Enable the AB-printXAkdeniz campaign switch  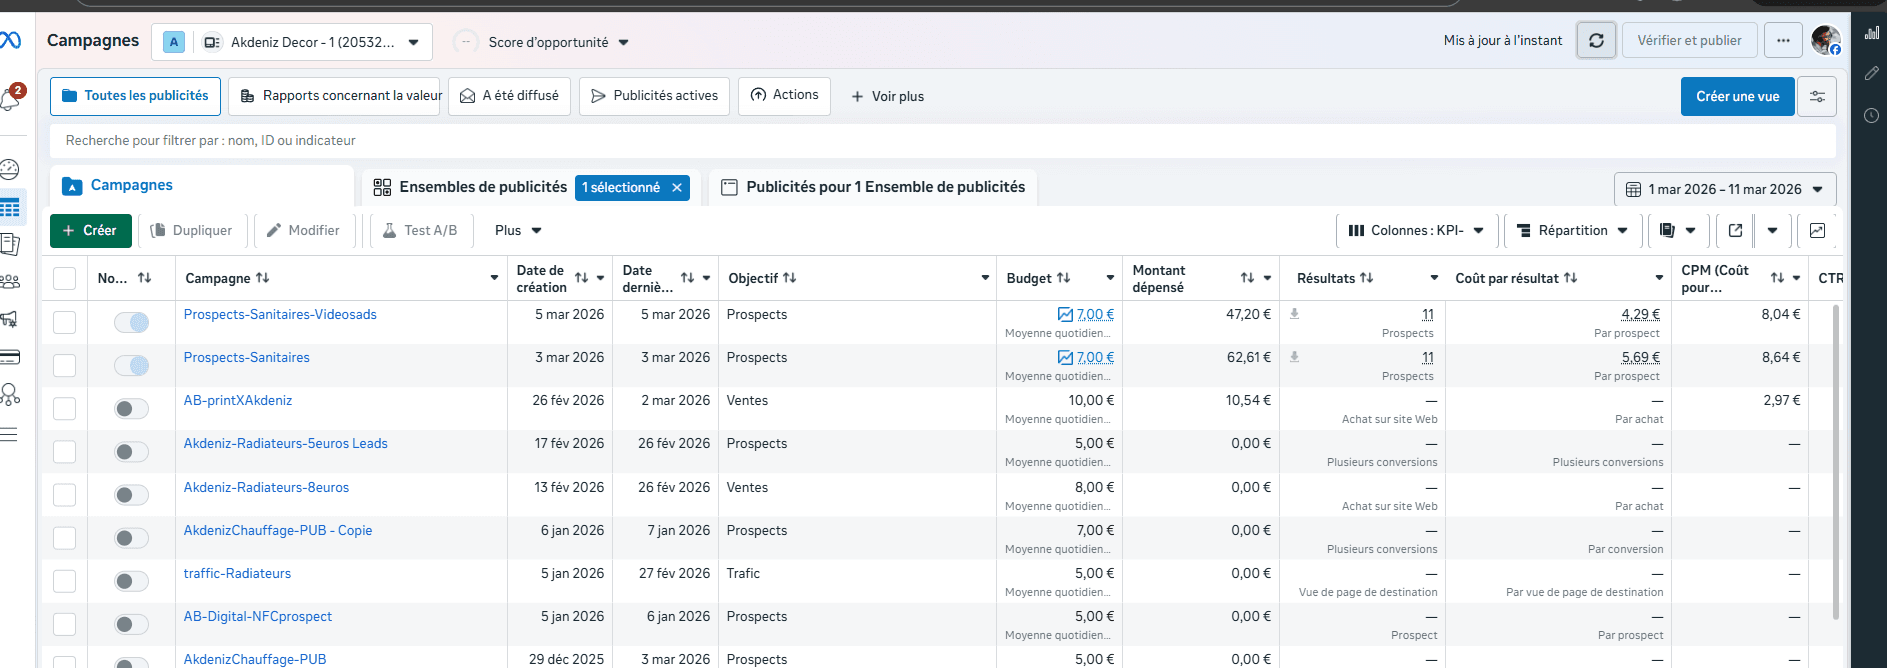[x=132, y=408]
